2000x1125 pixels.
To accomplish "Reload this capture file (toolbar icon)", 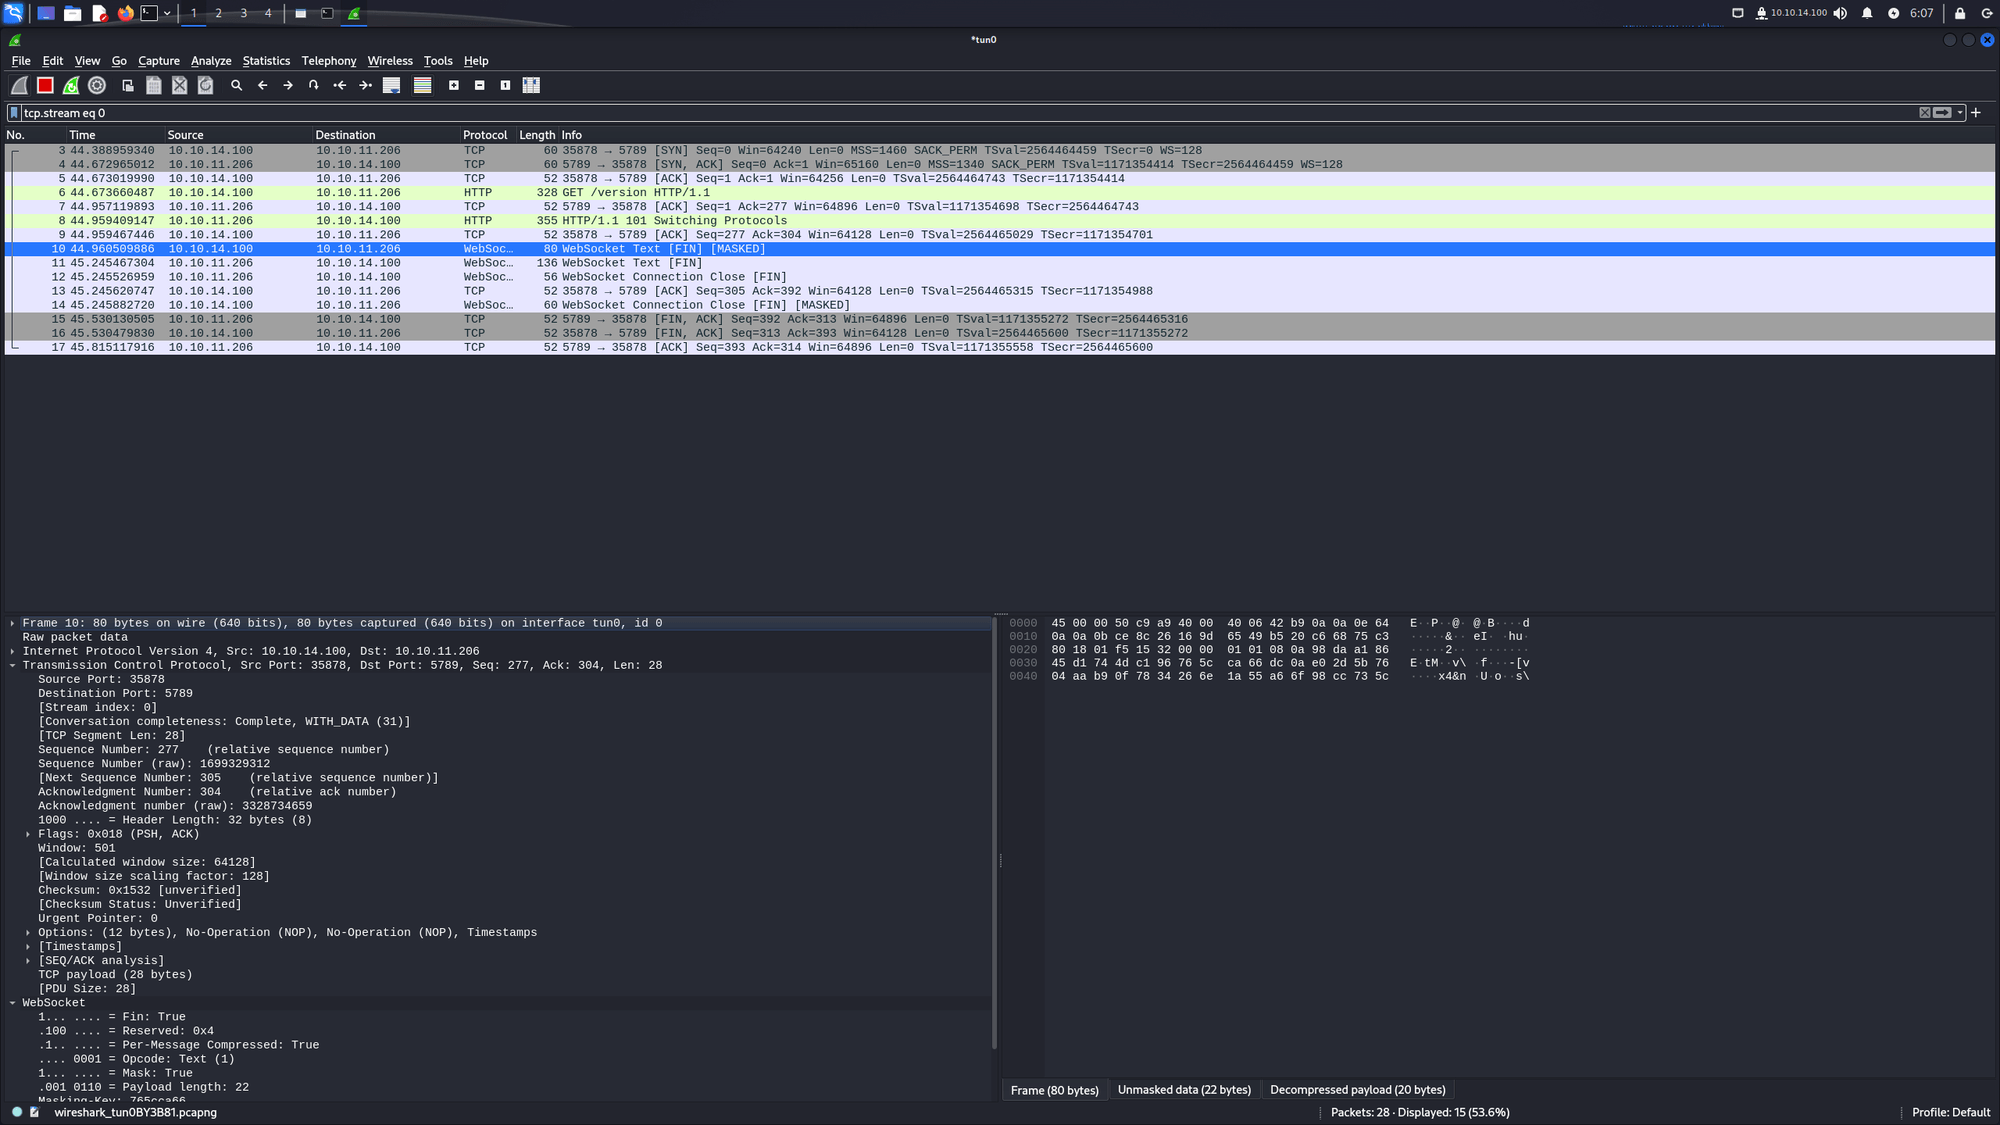I will pos(206,86).
